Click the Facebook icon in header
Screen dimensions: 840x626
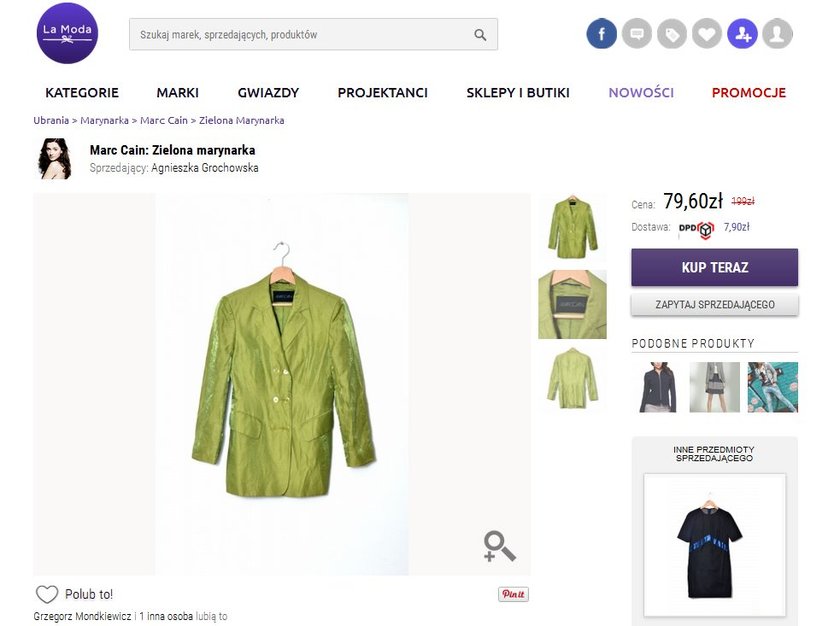coord(601,34)
